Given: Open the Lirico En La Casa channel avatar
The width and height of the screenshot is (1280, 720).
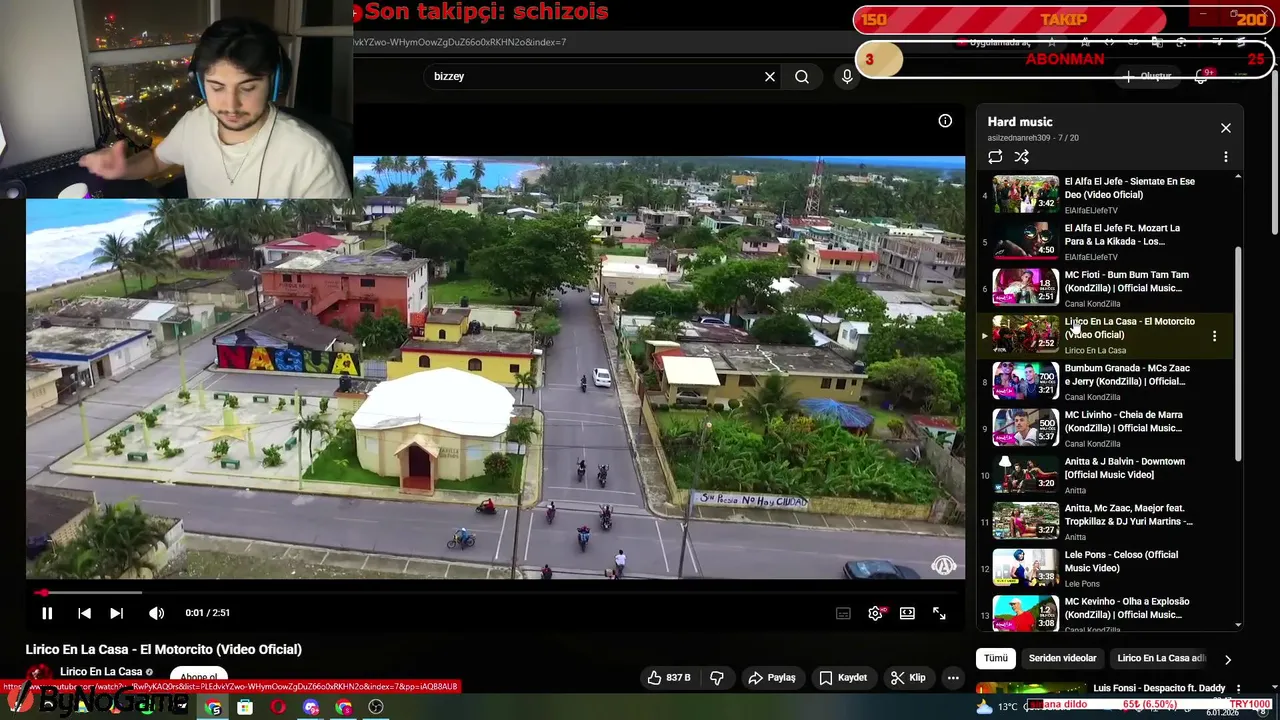Looking at the screenshot, I should coord(39,675).
